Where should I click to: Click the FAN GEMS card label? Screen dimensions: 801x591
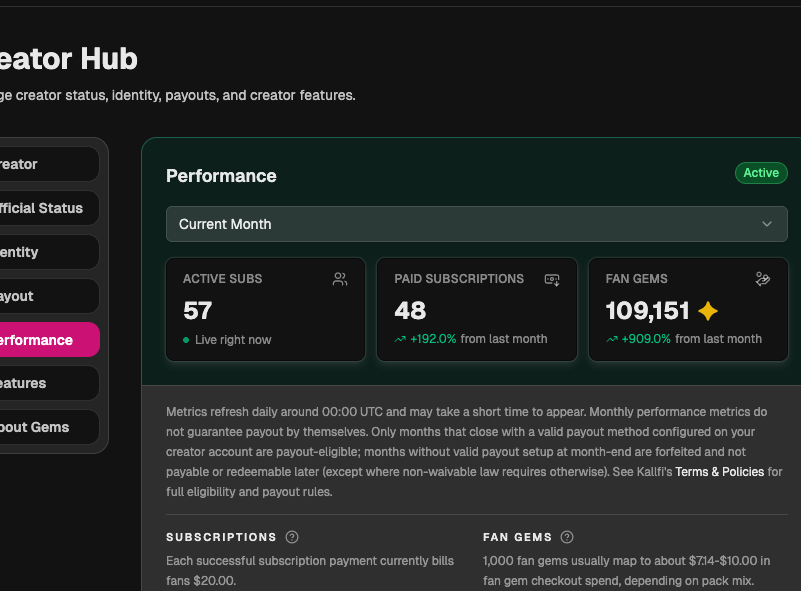coord(637,278)
